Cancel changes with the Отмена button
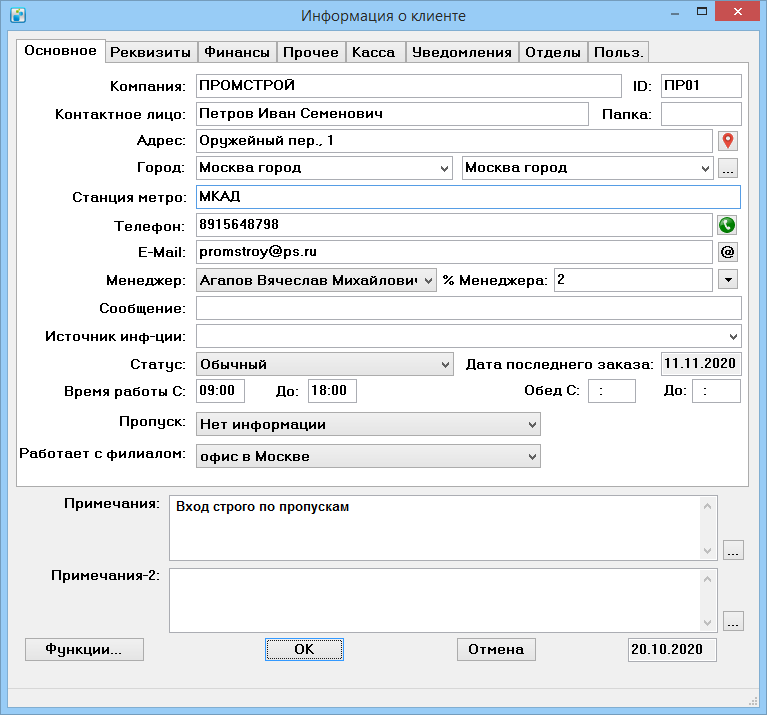The image size is (767, 715). point(496,649)
